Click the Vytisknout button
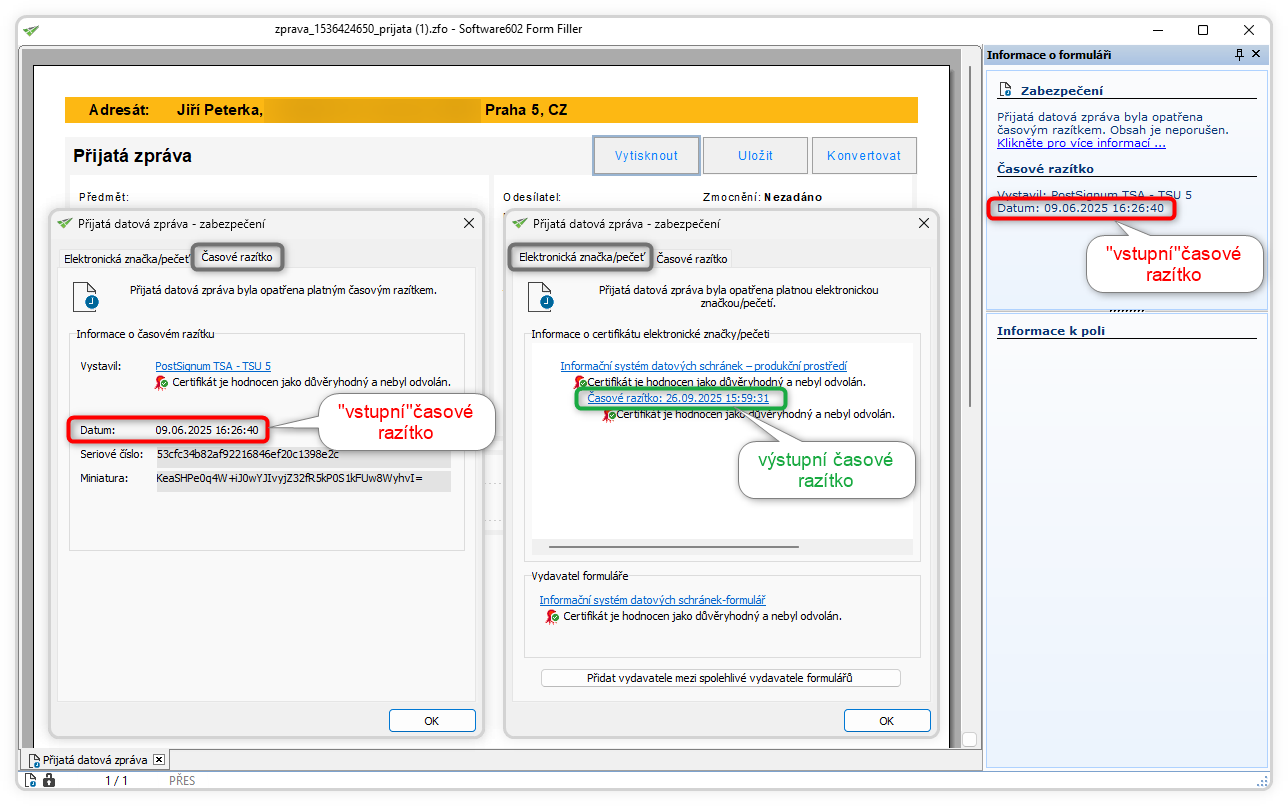 point(646,156)
